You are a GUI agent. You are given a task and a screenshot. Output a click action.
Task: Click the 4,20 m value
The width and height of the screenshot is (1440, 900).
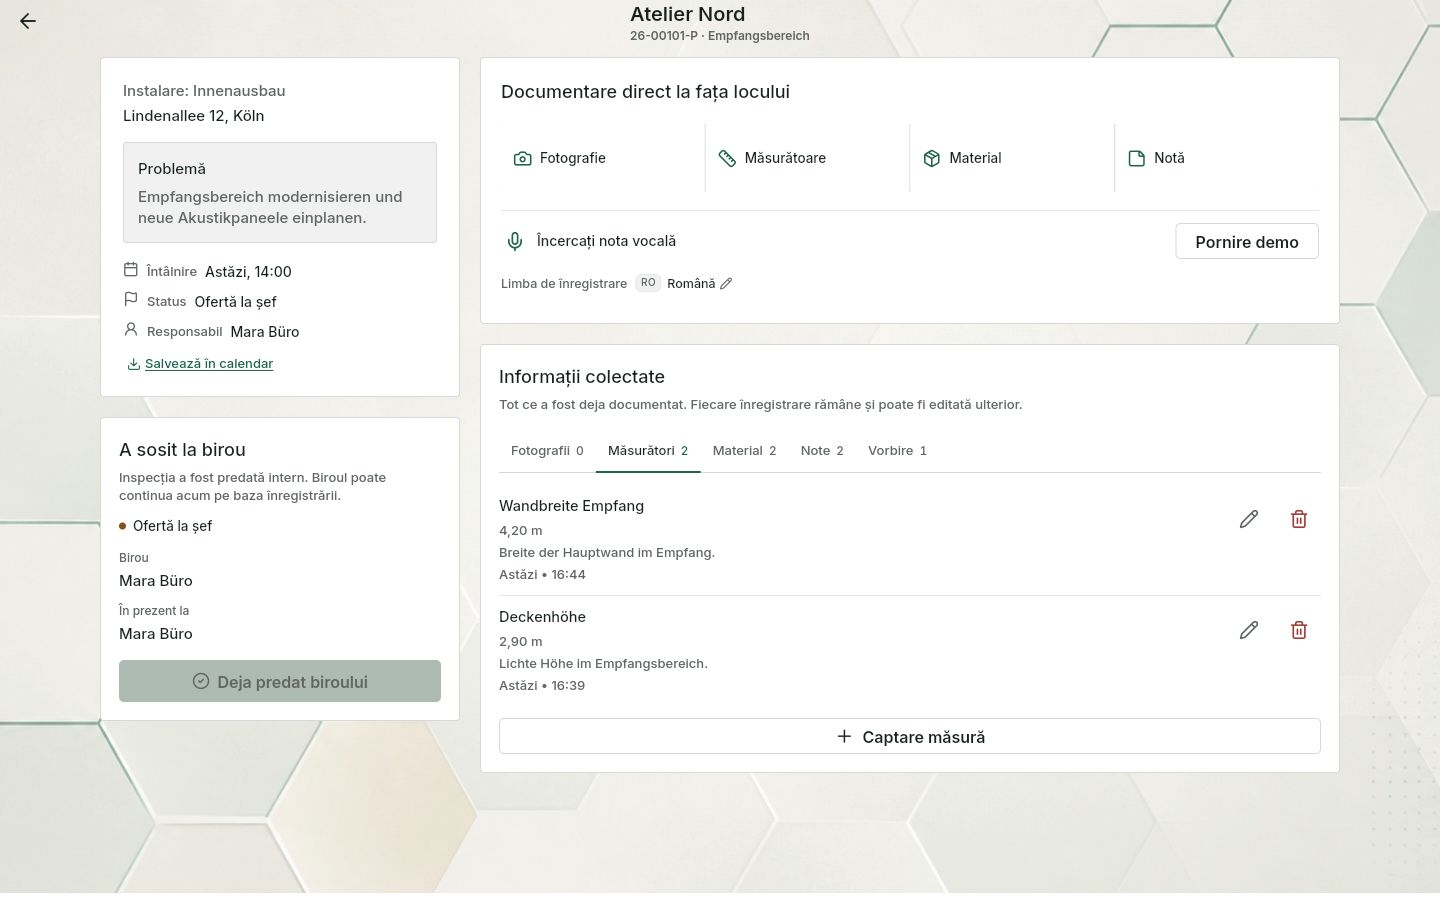[x=520, y=531]
